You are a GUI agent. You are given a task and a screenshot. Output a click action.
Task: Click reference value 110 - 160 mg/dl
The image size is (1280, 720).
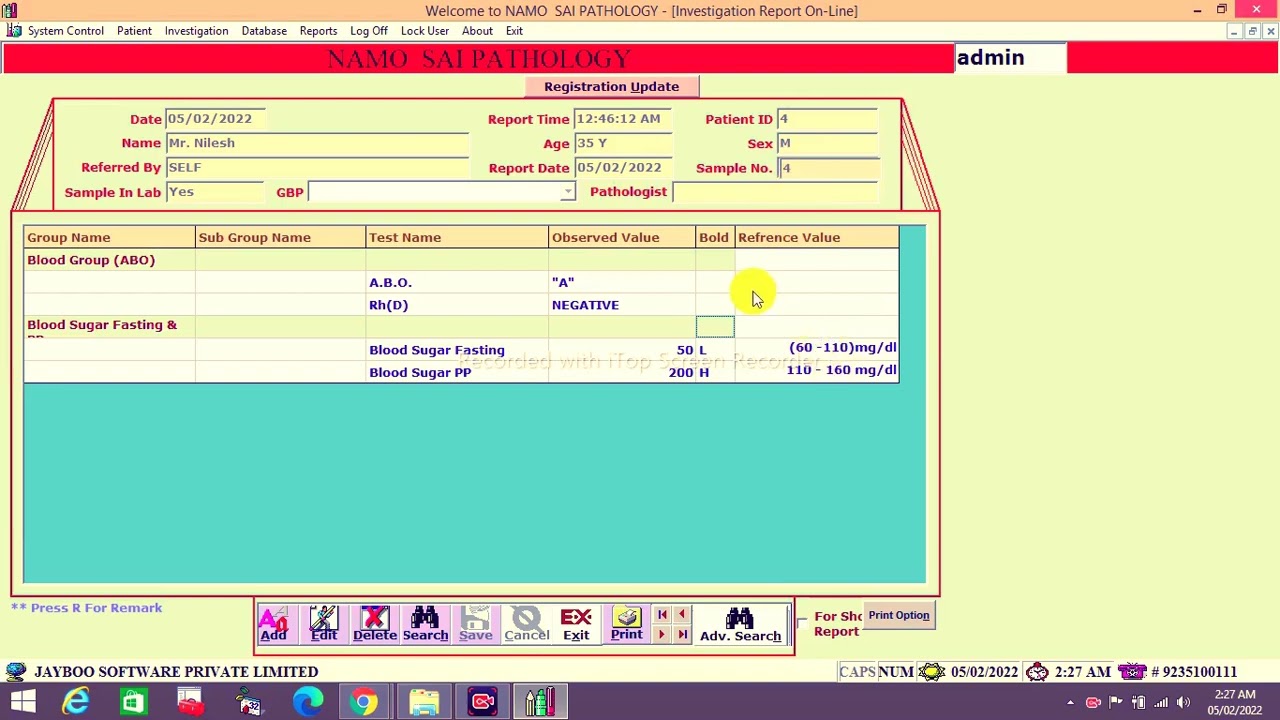[x=817, y=371]
